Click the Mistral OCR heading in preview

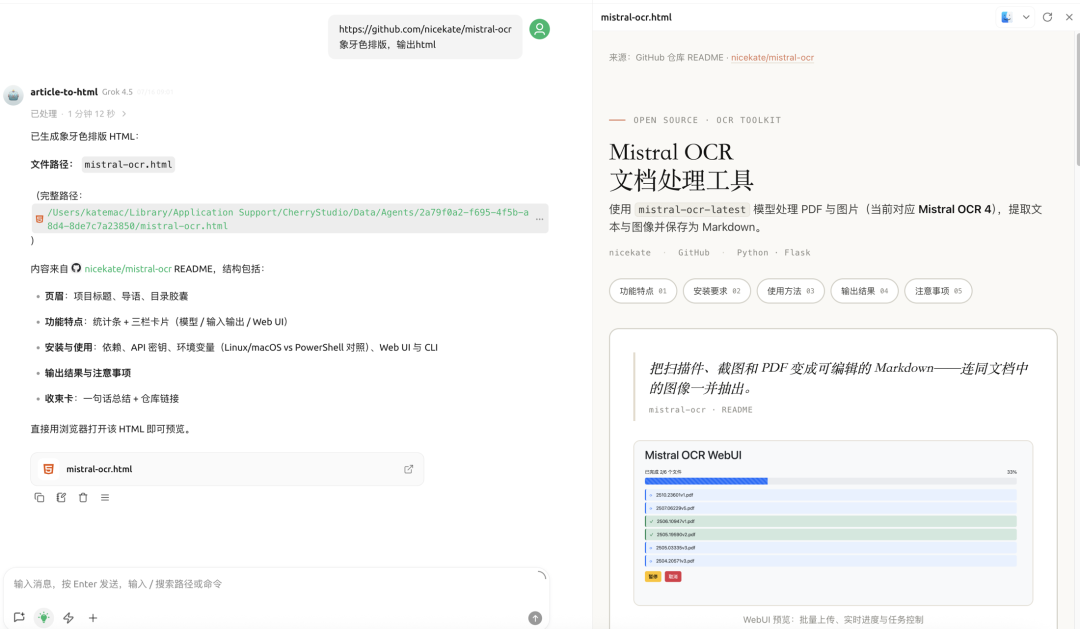click(671, 152)
